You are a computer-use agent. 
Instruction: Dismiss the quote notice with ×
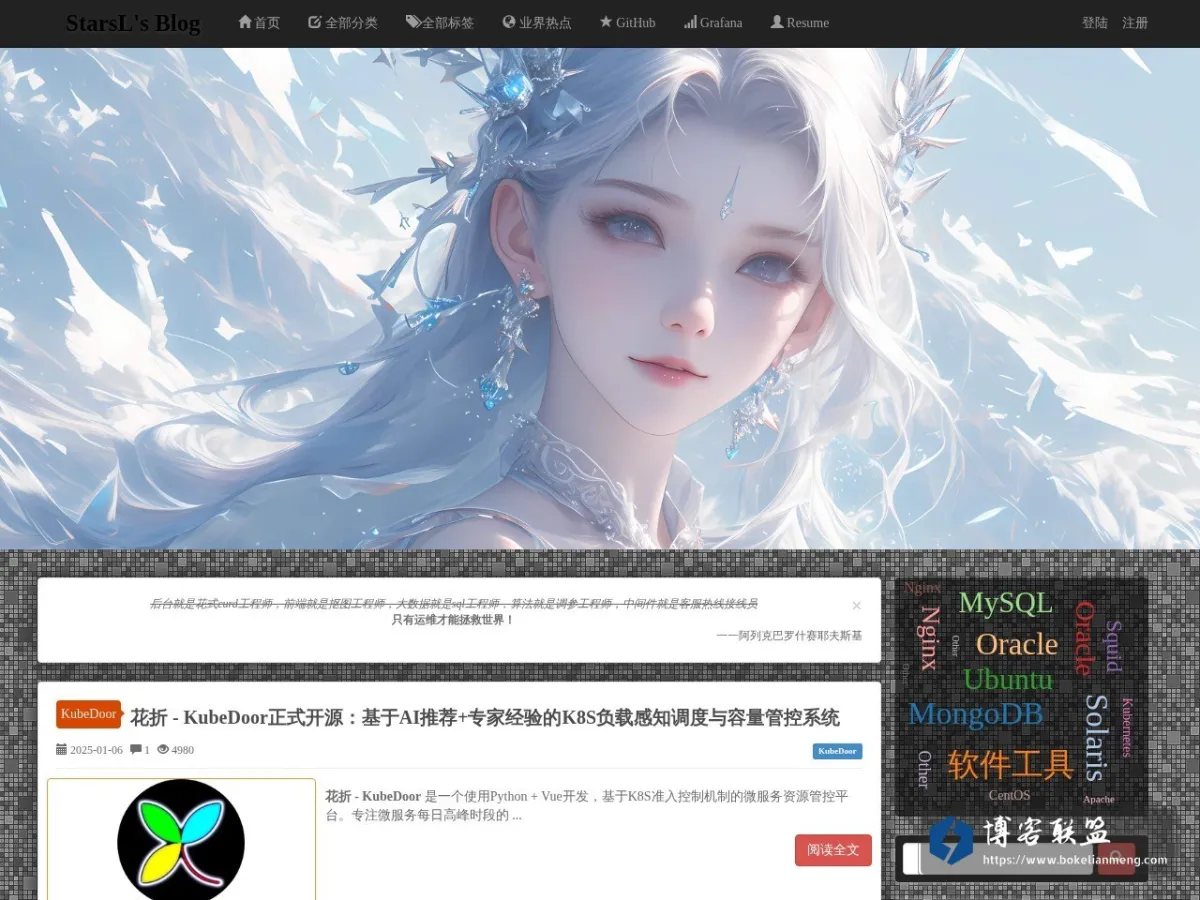tap(856, 605)
